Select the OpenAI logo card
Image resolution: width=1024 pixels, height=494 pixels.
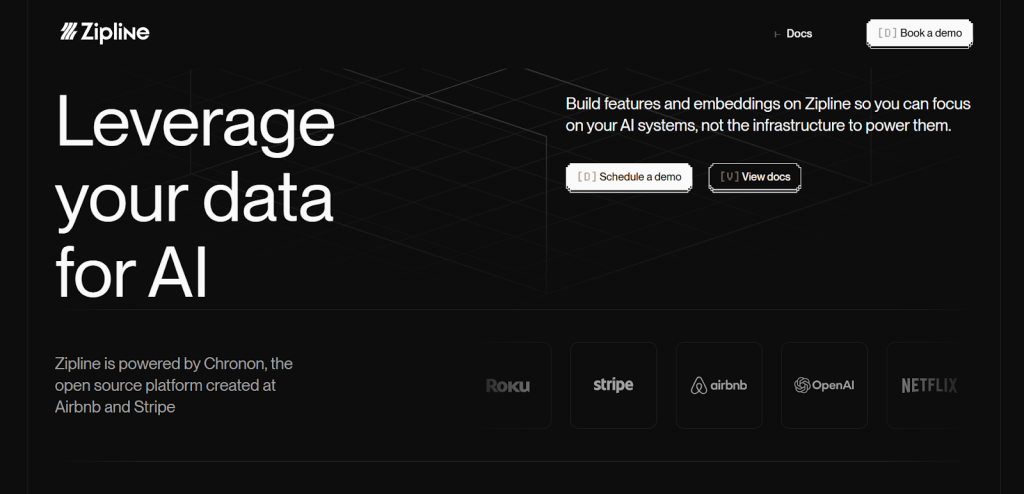point(824,386)
